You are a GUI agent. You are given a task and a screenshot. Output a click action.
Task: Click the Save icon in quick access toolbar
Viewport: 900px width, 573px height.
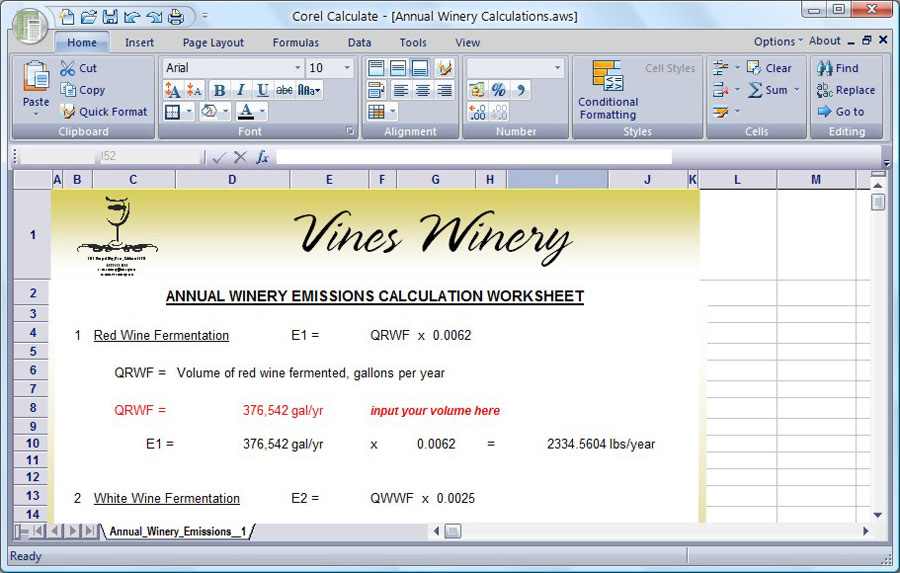coord(110,16)
